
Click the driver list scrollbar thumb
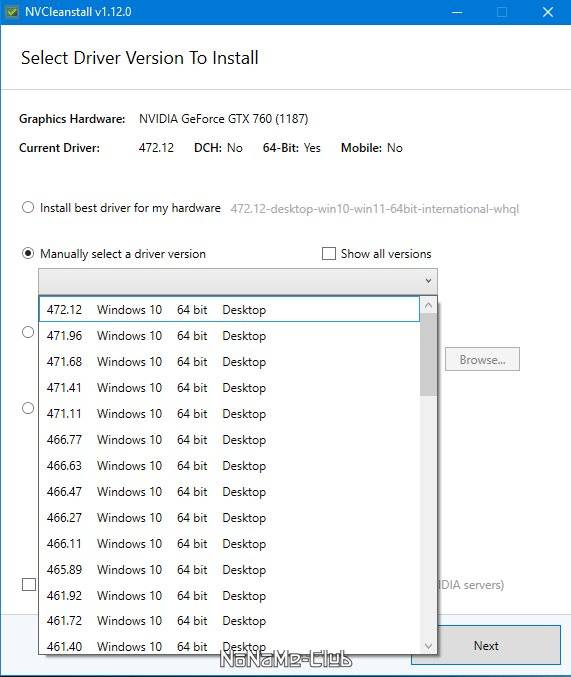pyautogui.click(x=428, y=354)
